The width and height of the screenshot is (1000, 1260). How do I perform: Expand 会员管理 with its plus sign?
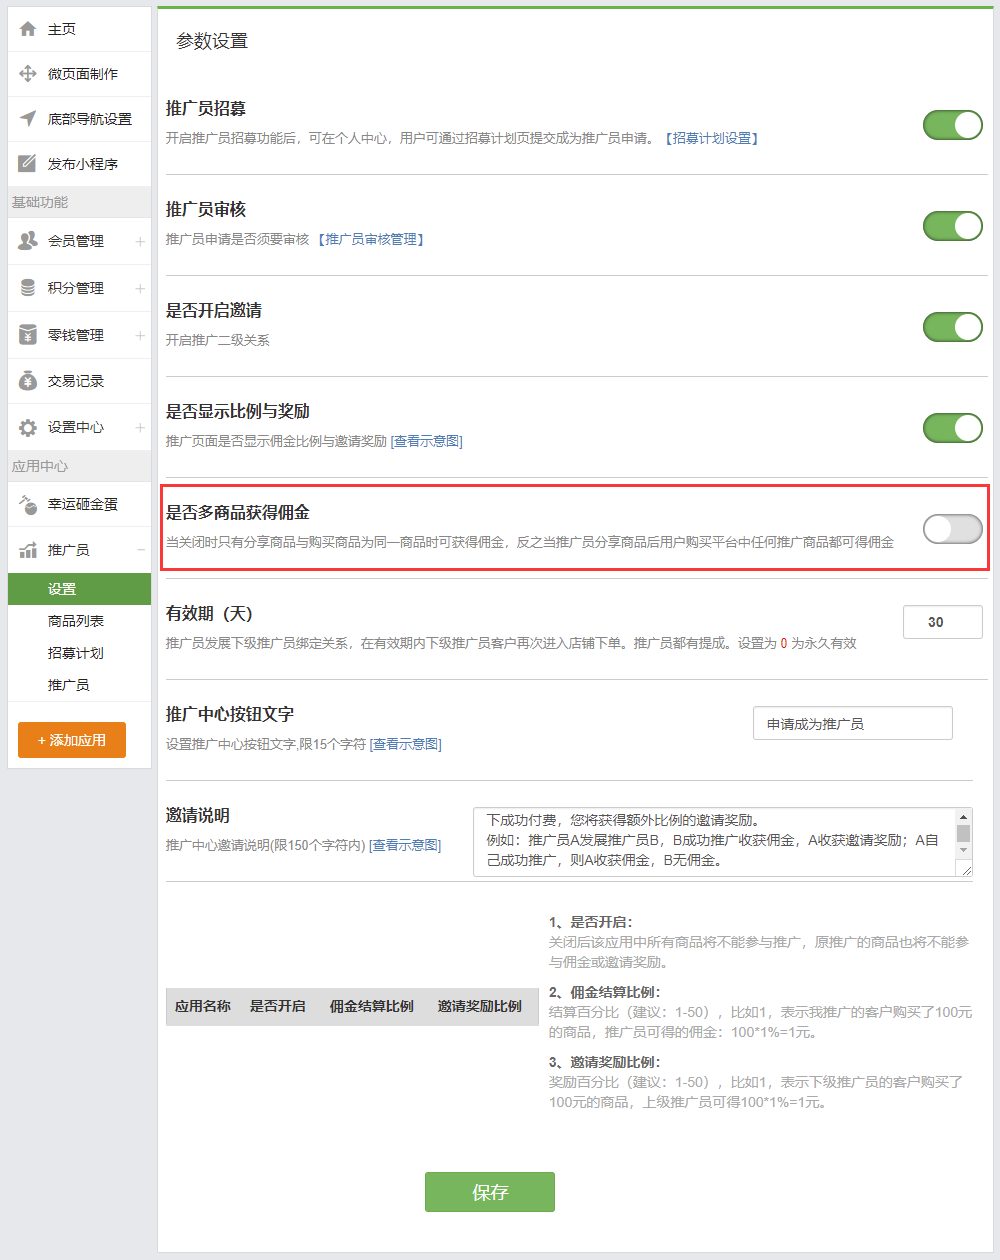pos(140,241)
